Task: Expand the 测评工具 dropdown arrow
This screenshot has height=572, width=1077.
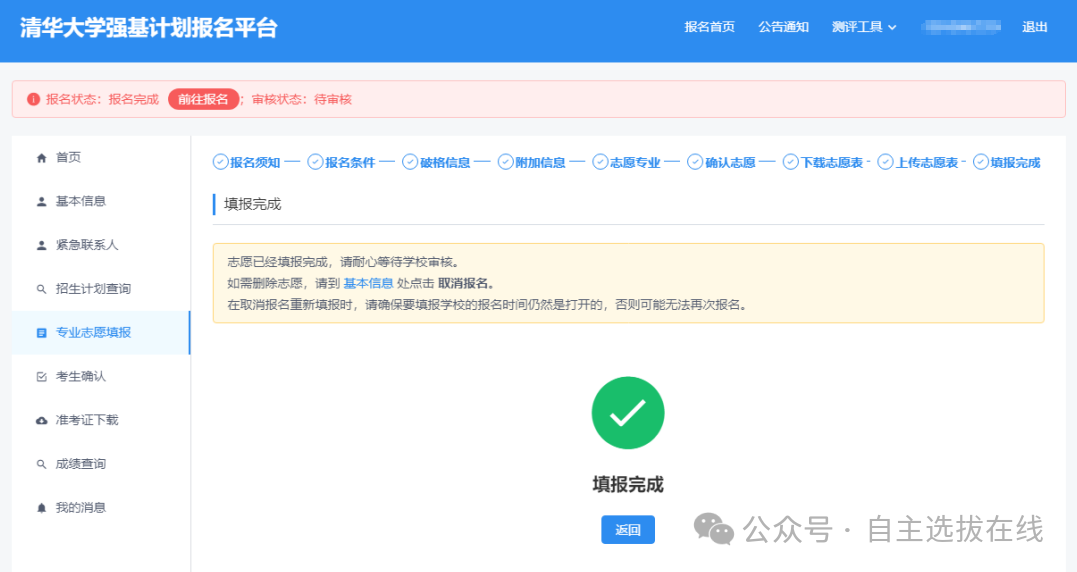Action: 892,27
